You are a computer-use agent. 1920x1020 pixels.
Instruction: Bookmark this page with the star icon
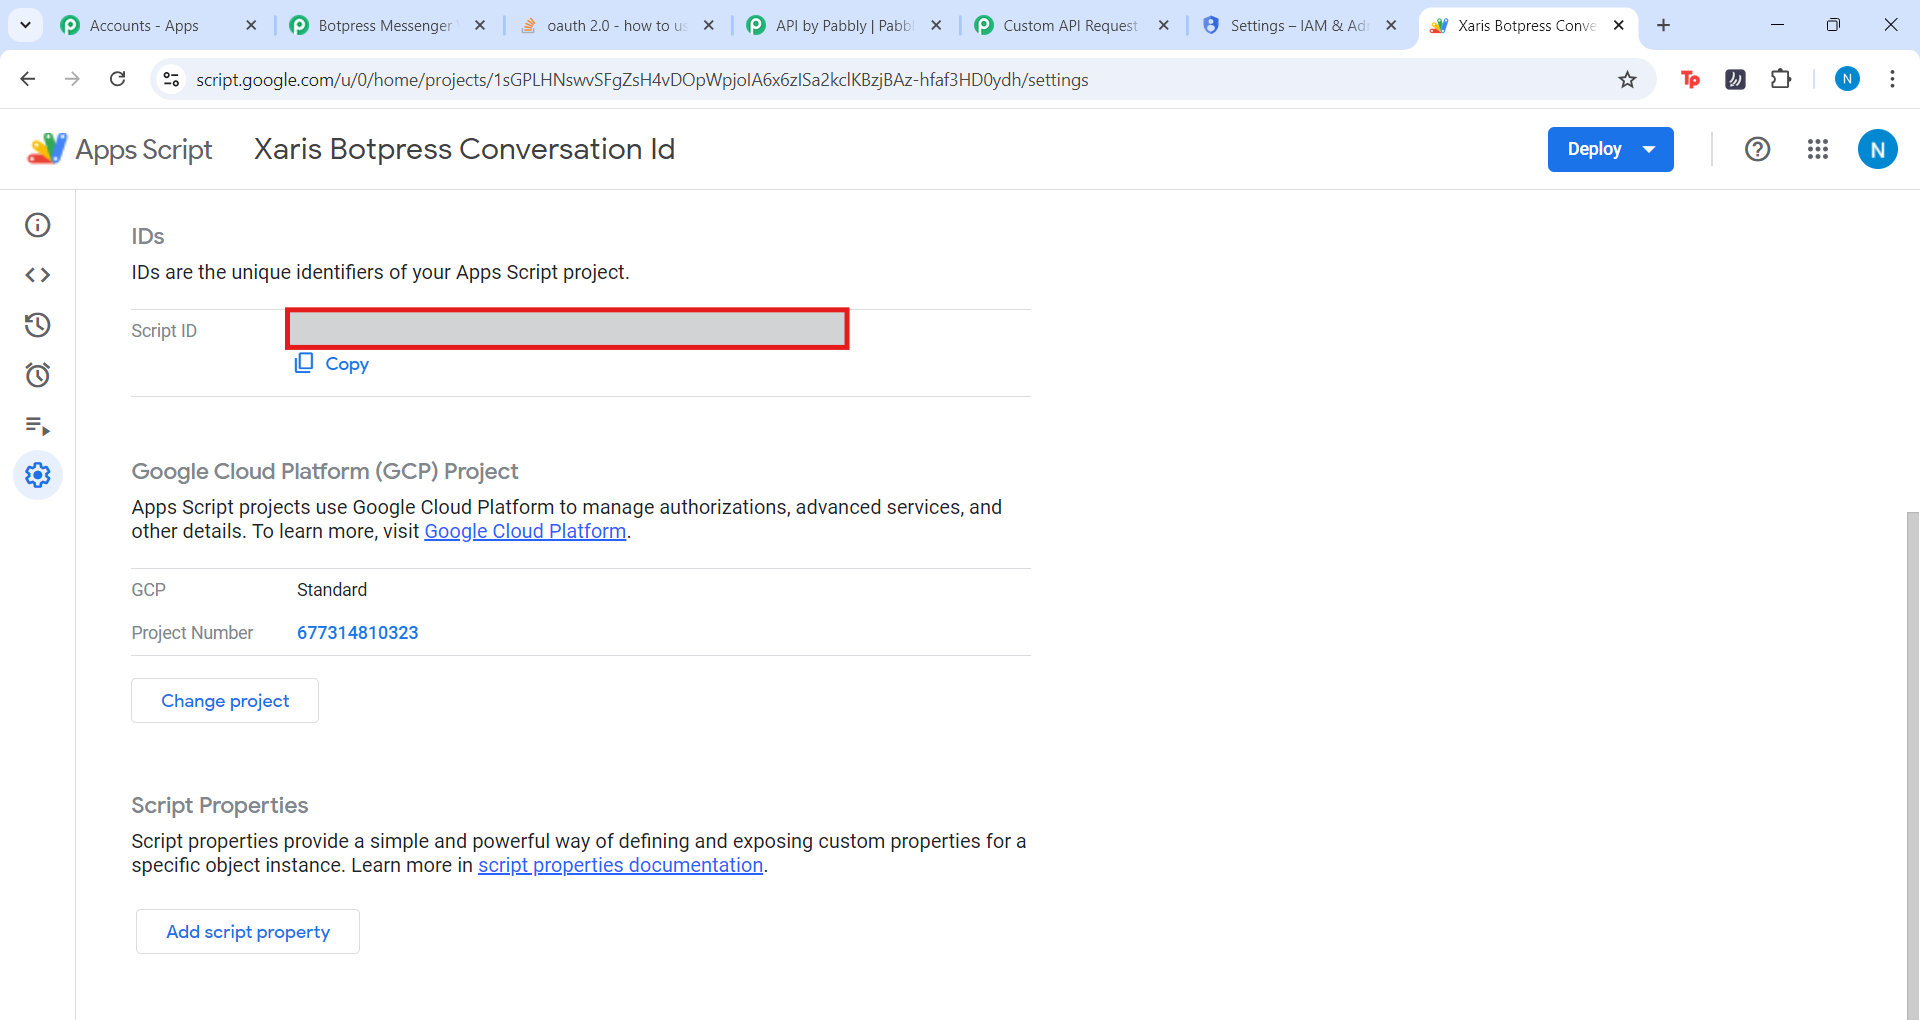point(1628,80)
